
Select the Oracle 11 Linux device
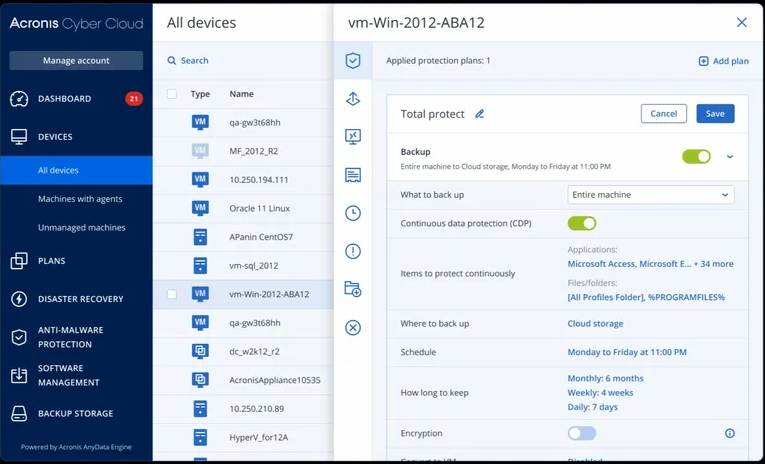coord(260,208)
